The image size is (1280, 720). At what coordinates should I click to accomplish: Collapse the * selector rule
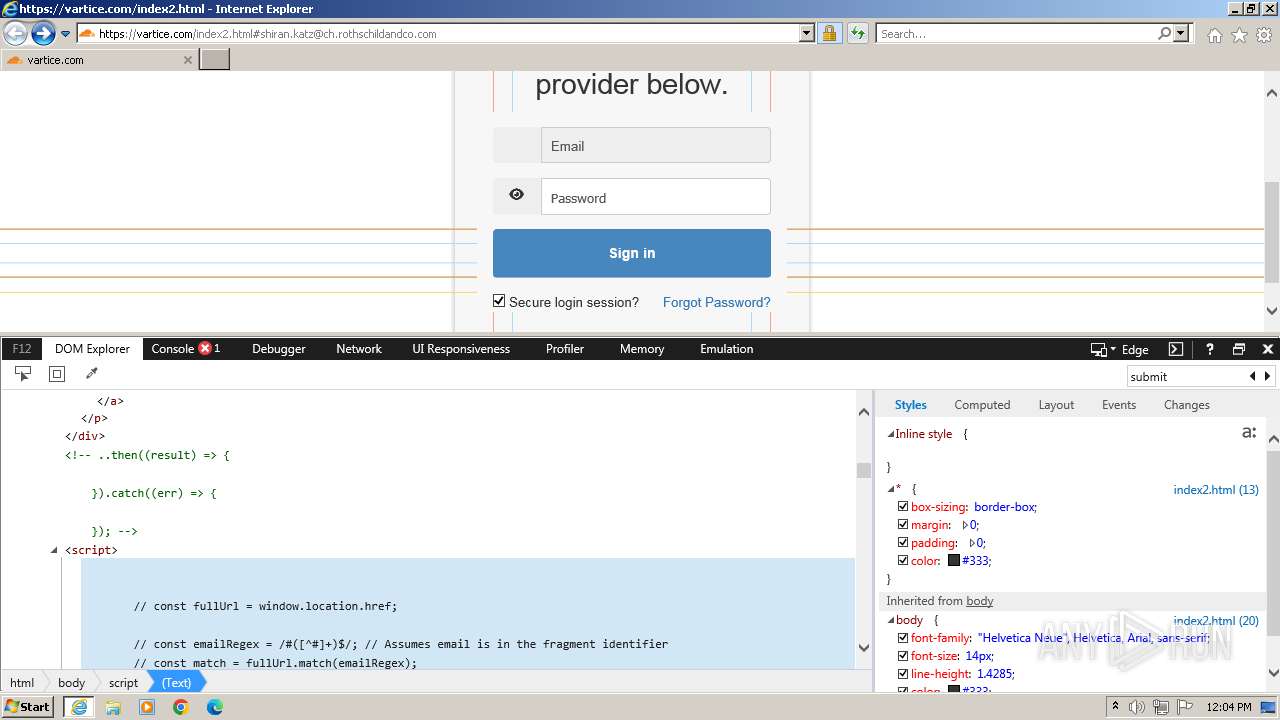pos(891,489)
